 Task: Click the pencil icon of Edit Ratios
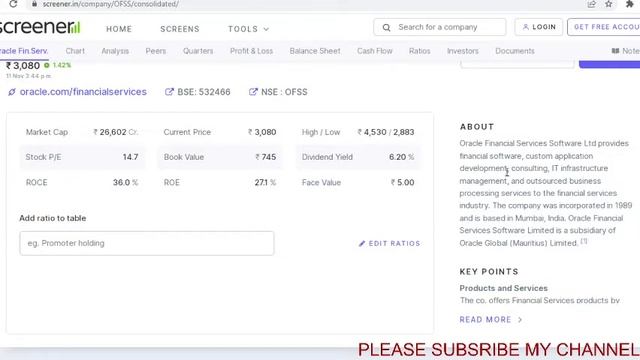tap(362, 243)
